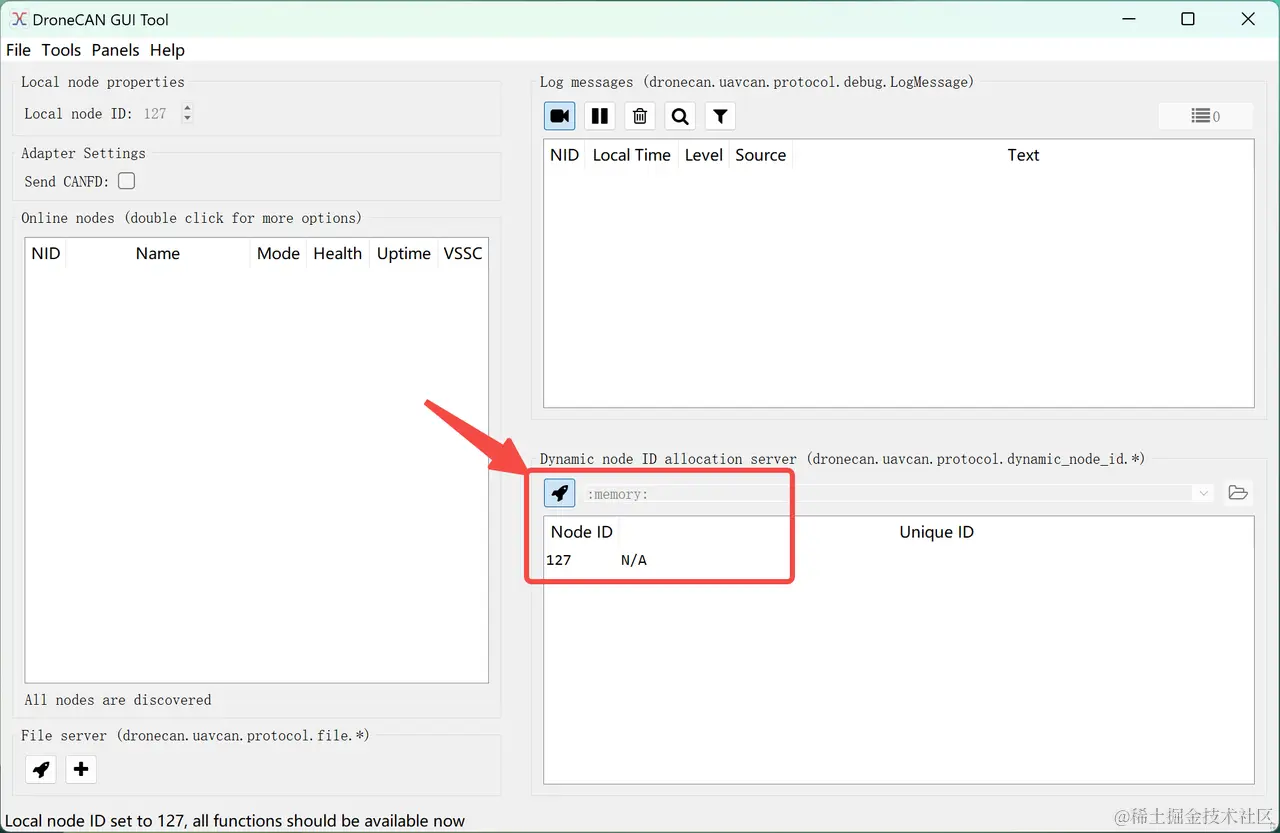The height and width of the screenshot is (833, 1280).
Task: Browse for allocation database file
Action: pyautogui.click(x=1238, y=493)
